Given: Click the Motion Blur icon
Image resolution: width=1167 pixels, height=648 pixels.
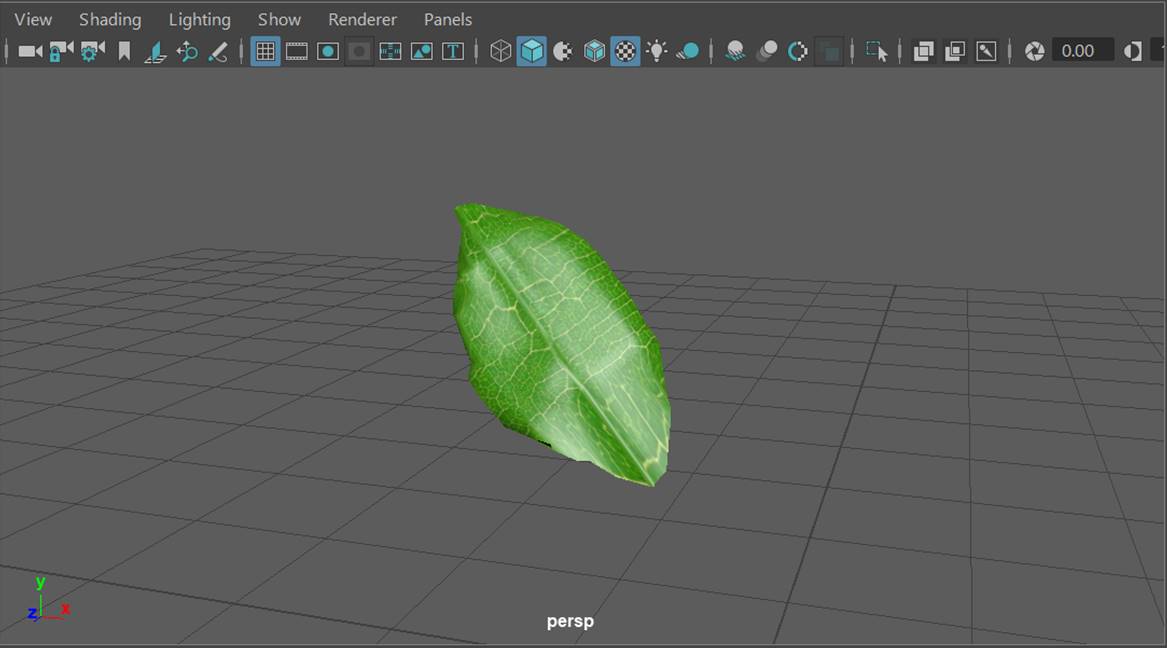Looking at the screenshot, I should [767, 51].
